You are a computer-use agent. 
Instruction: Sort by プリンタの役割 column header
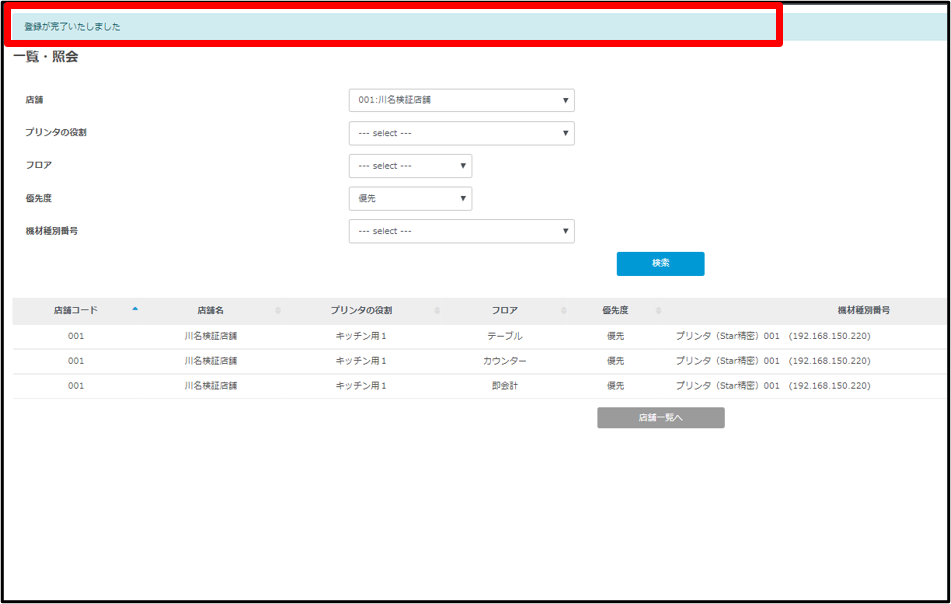[361, 310]
